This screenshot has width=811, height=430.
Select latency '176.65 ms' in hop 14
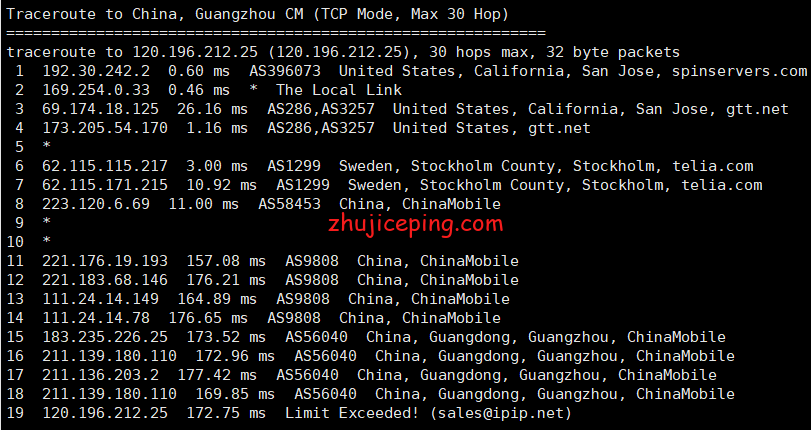pyautogui.click(x=208, y=318)
